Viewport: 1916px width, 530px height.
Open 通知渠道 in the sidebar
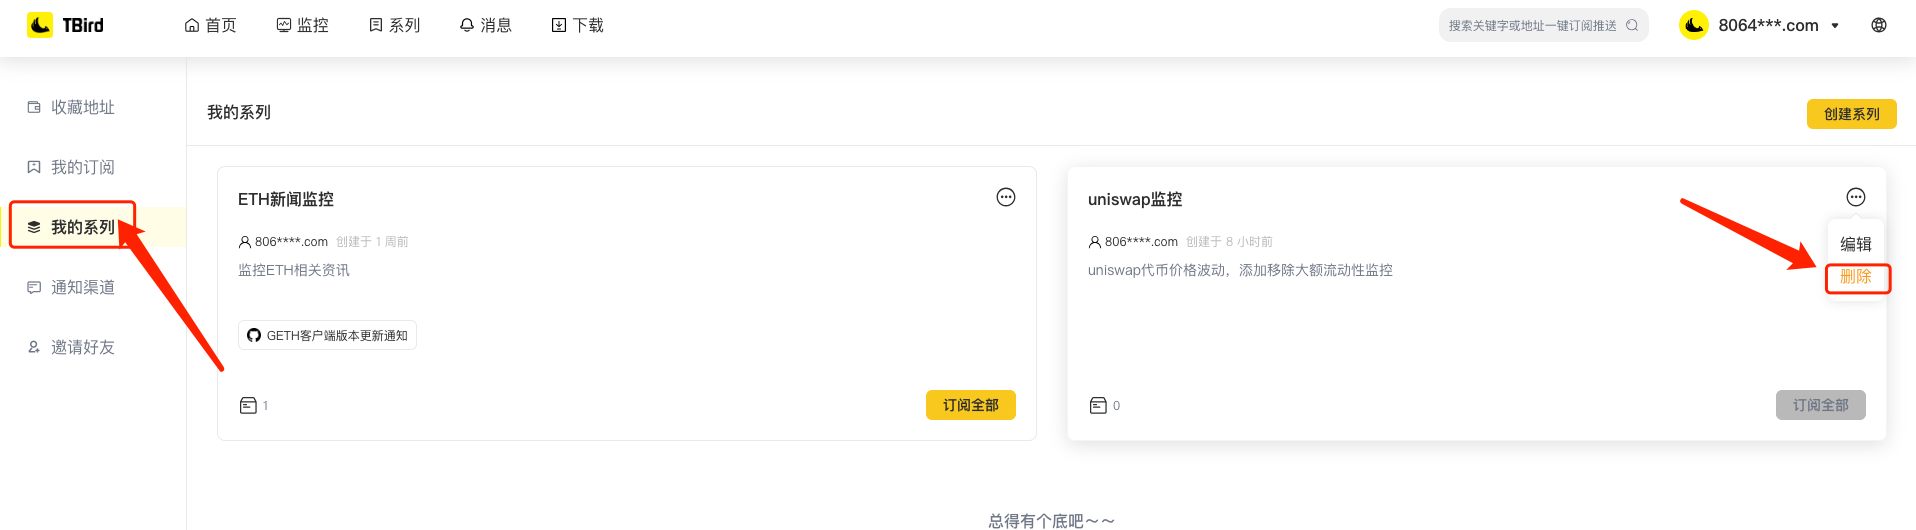point(82,287)
